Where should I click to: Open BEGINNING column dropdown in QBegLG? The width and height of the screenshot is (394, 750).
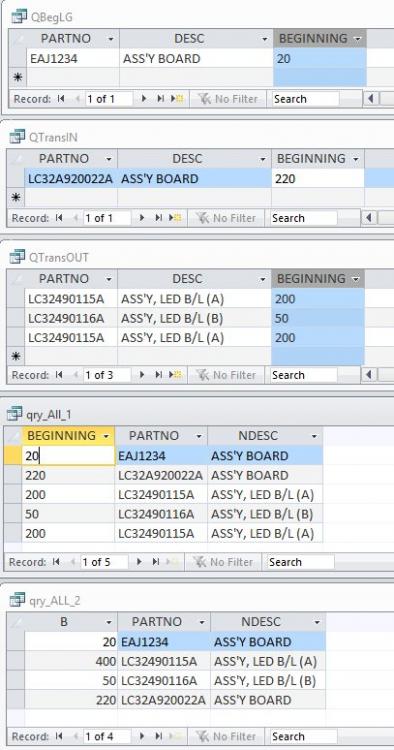click(x=358, y=39)
